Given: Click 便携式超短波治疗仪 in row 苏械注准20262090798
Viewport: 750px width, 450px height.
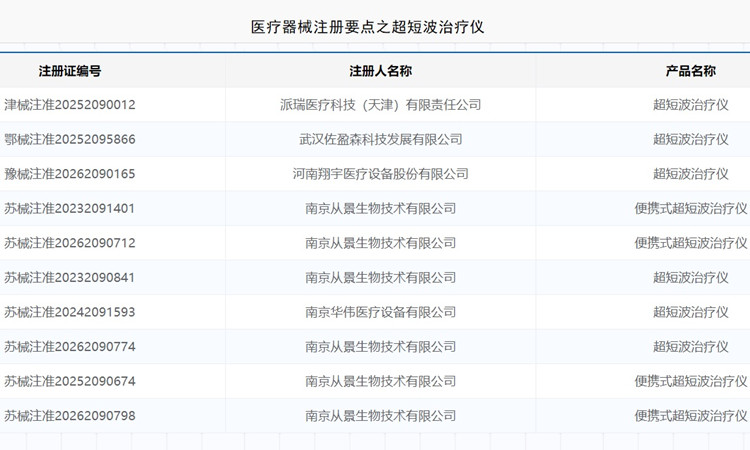Looking at the screenshot, I should coord(691,416).
